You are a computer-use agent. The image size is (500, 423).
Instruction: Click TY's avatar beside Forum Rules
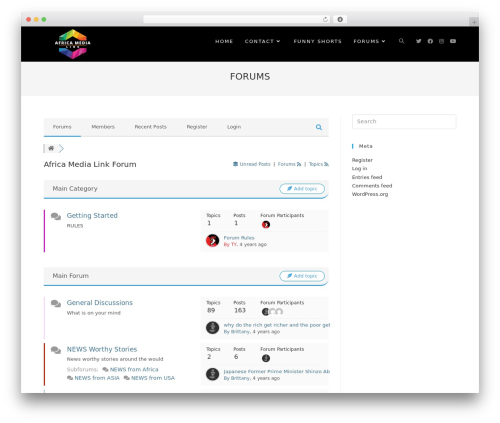(x=212, y=241)
